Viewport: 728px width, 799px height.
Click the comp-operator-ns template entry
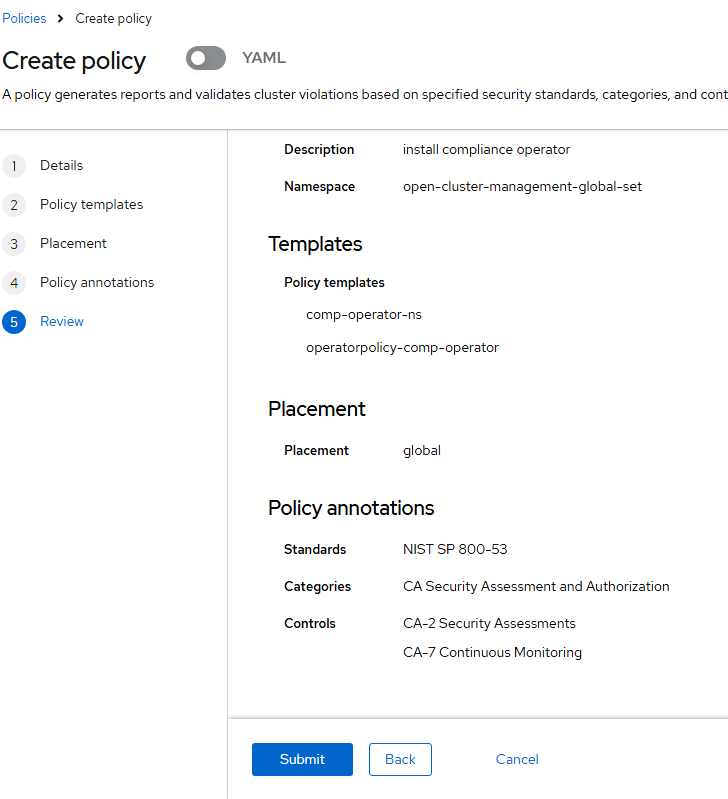364,315
